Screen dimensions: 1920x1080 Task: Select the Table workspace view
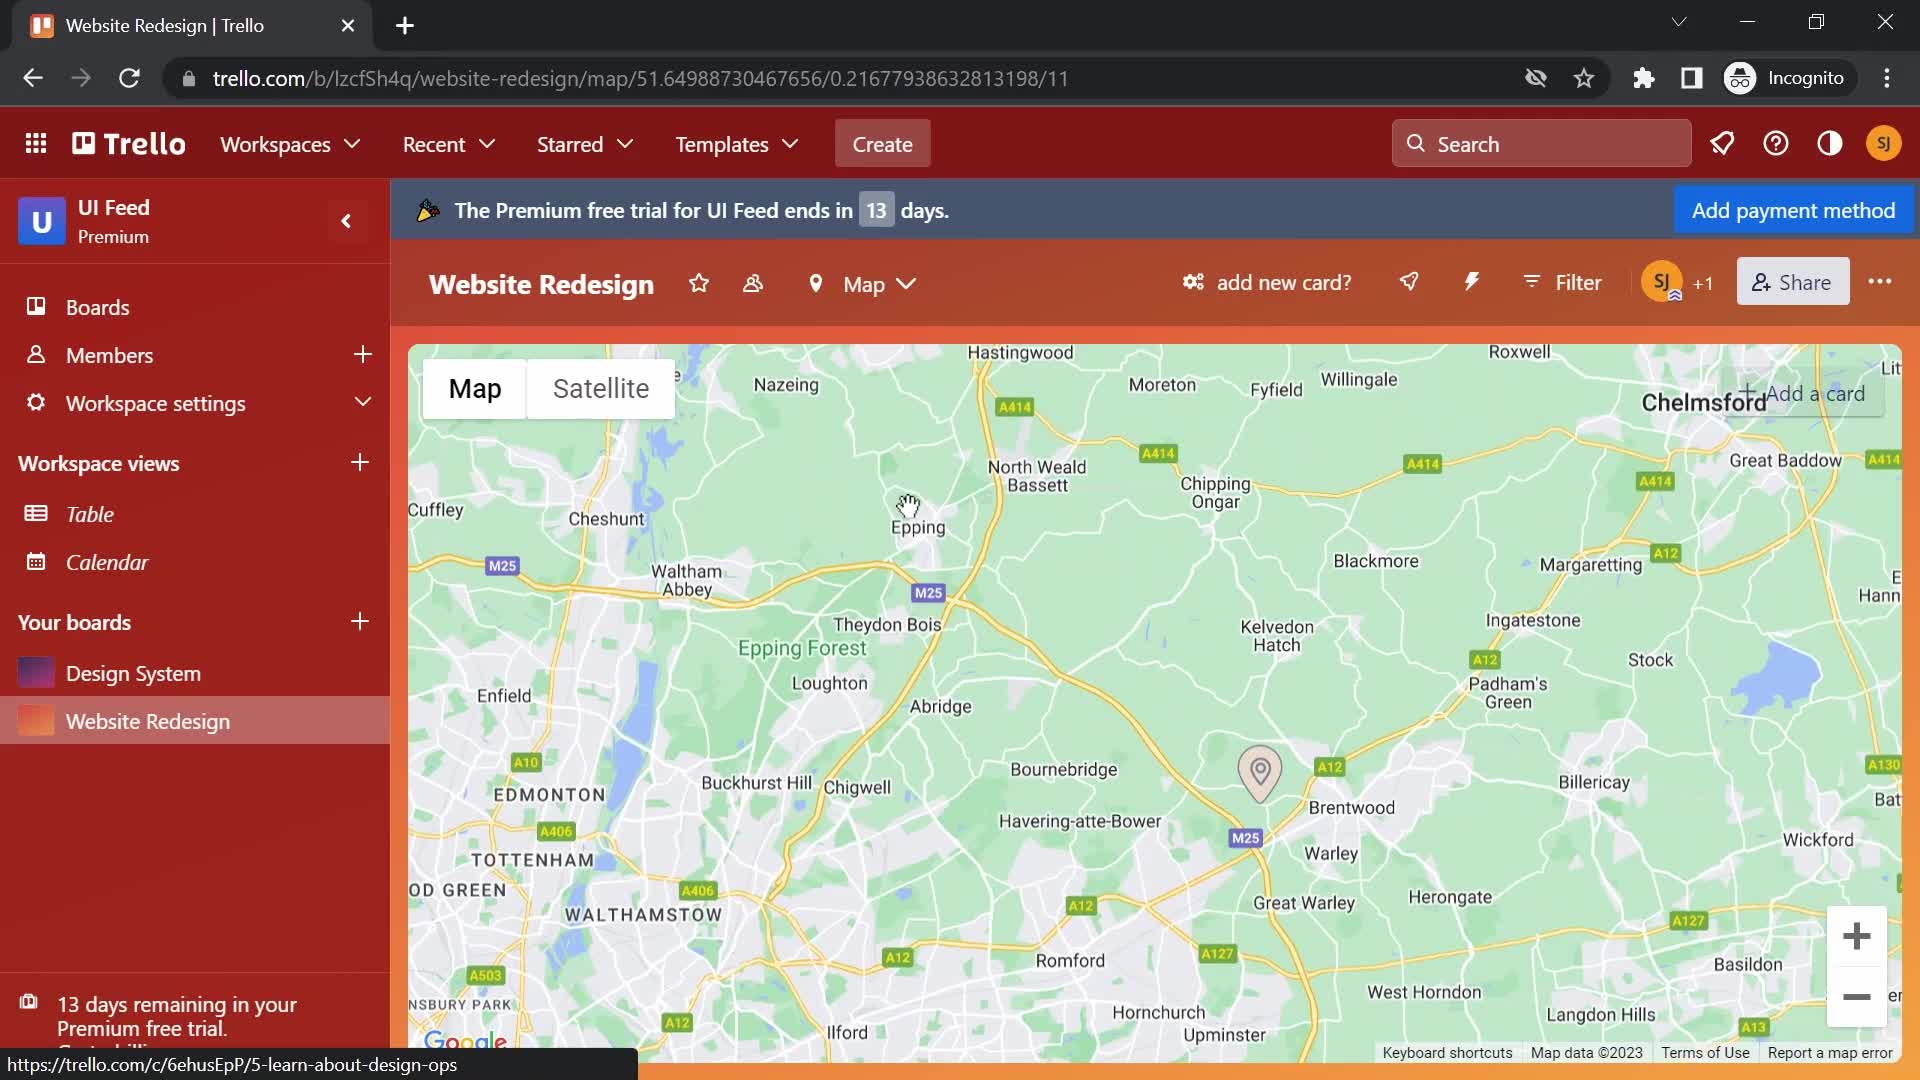click(90, 514)
